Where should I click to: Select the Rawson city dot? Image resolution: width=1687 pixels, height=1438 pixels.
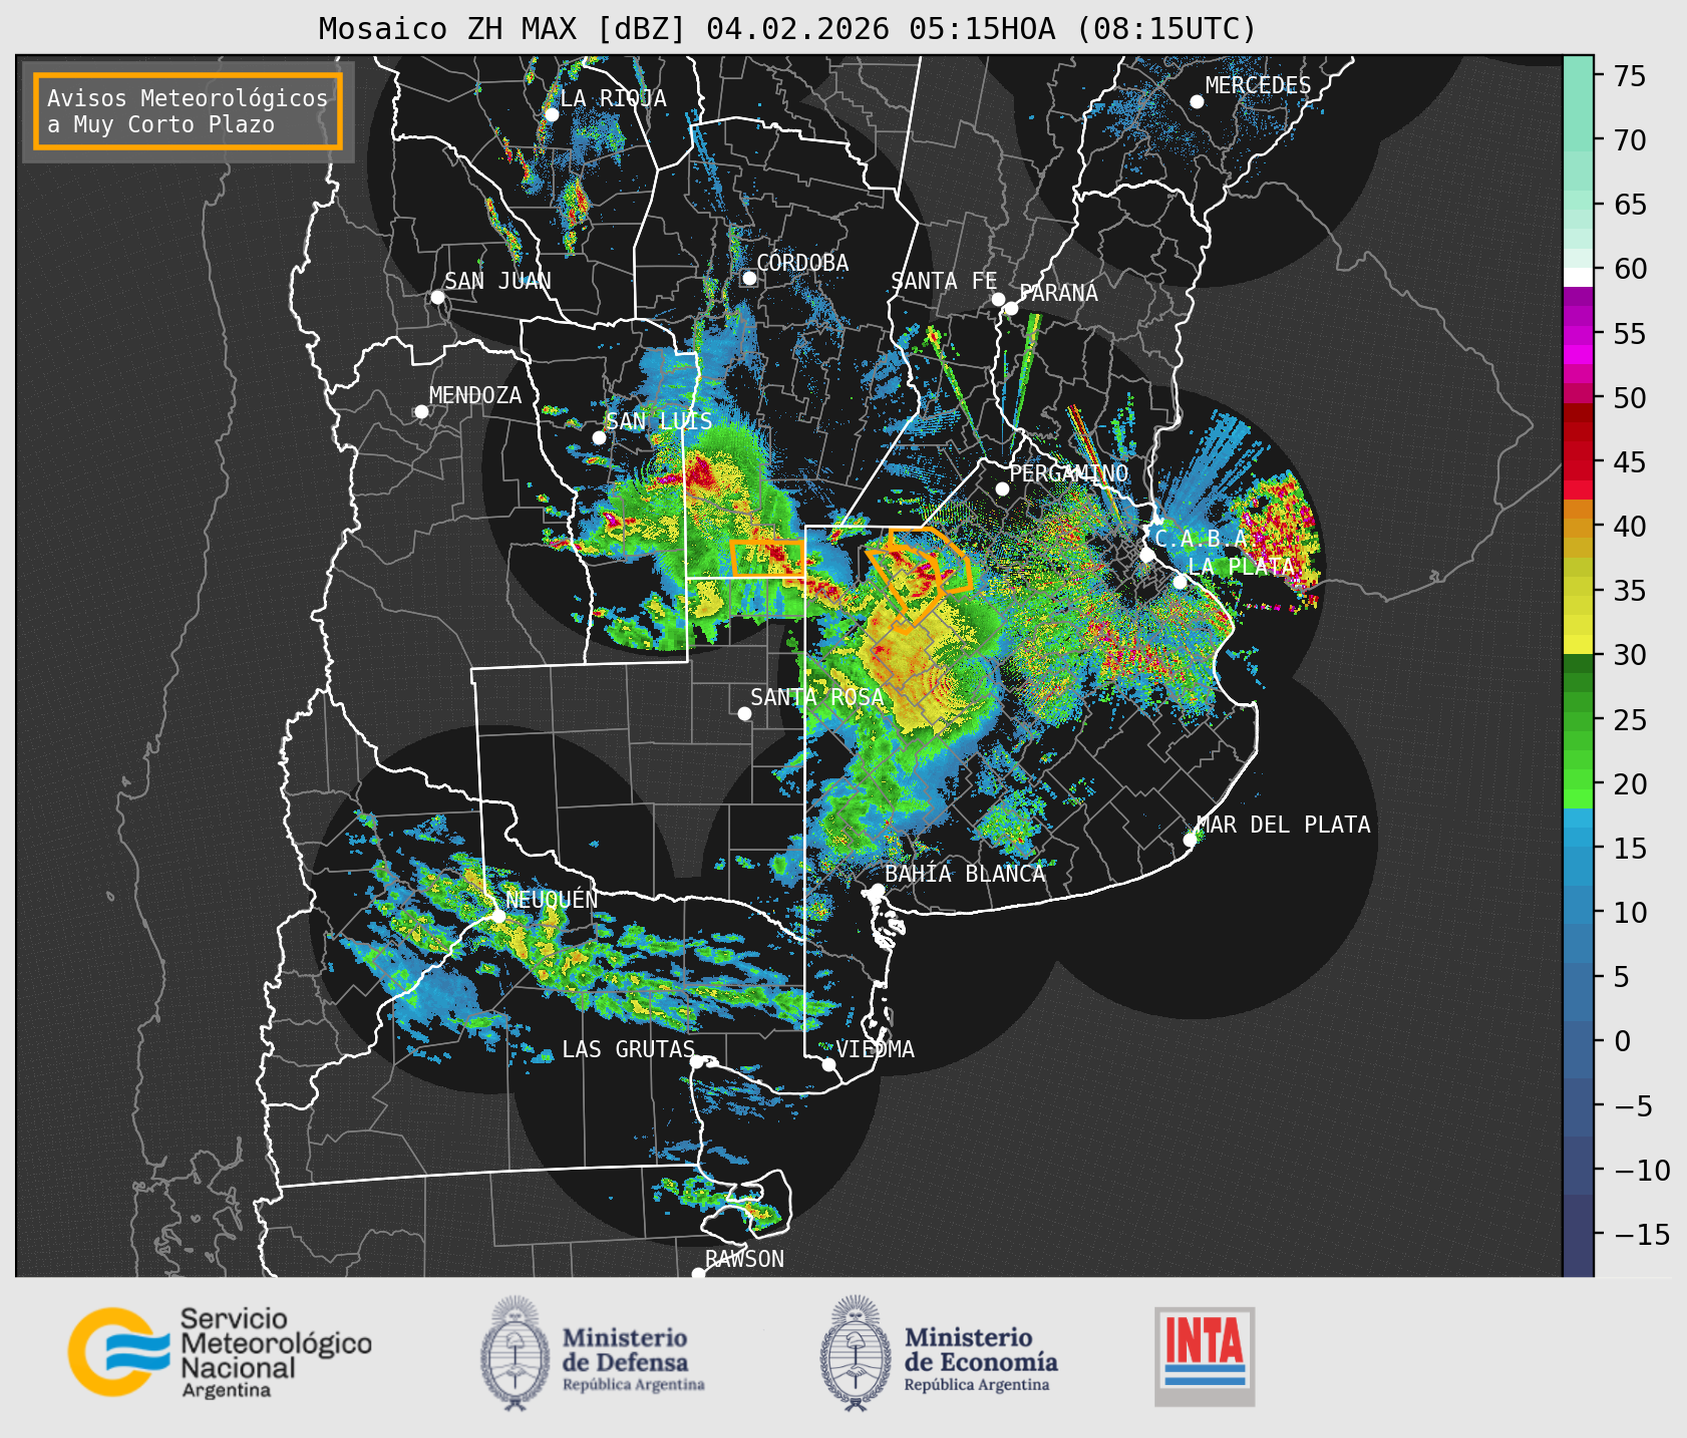click(x=698, y=1274)
